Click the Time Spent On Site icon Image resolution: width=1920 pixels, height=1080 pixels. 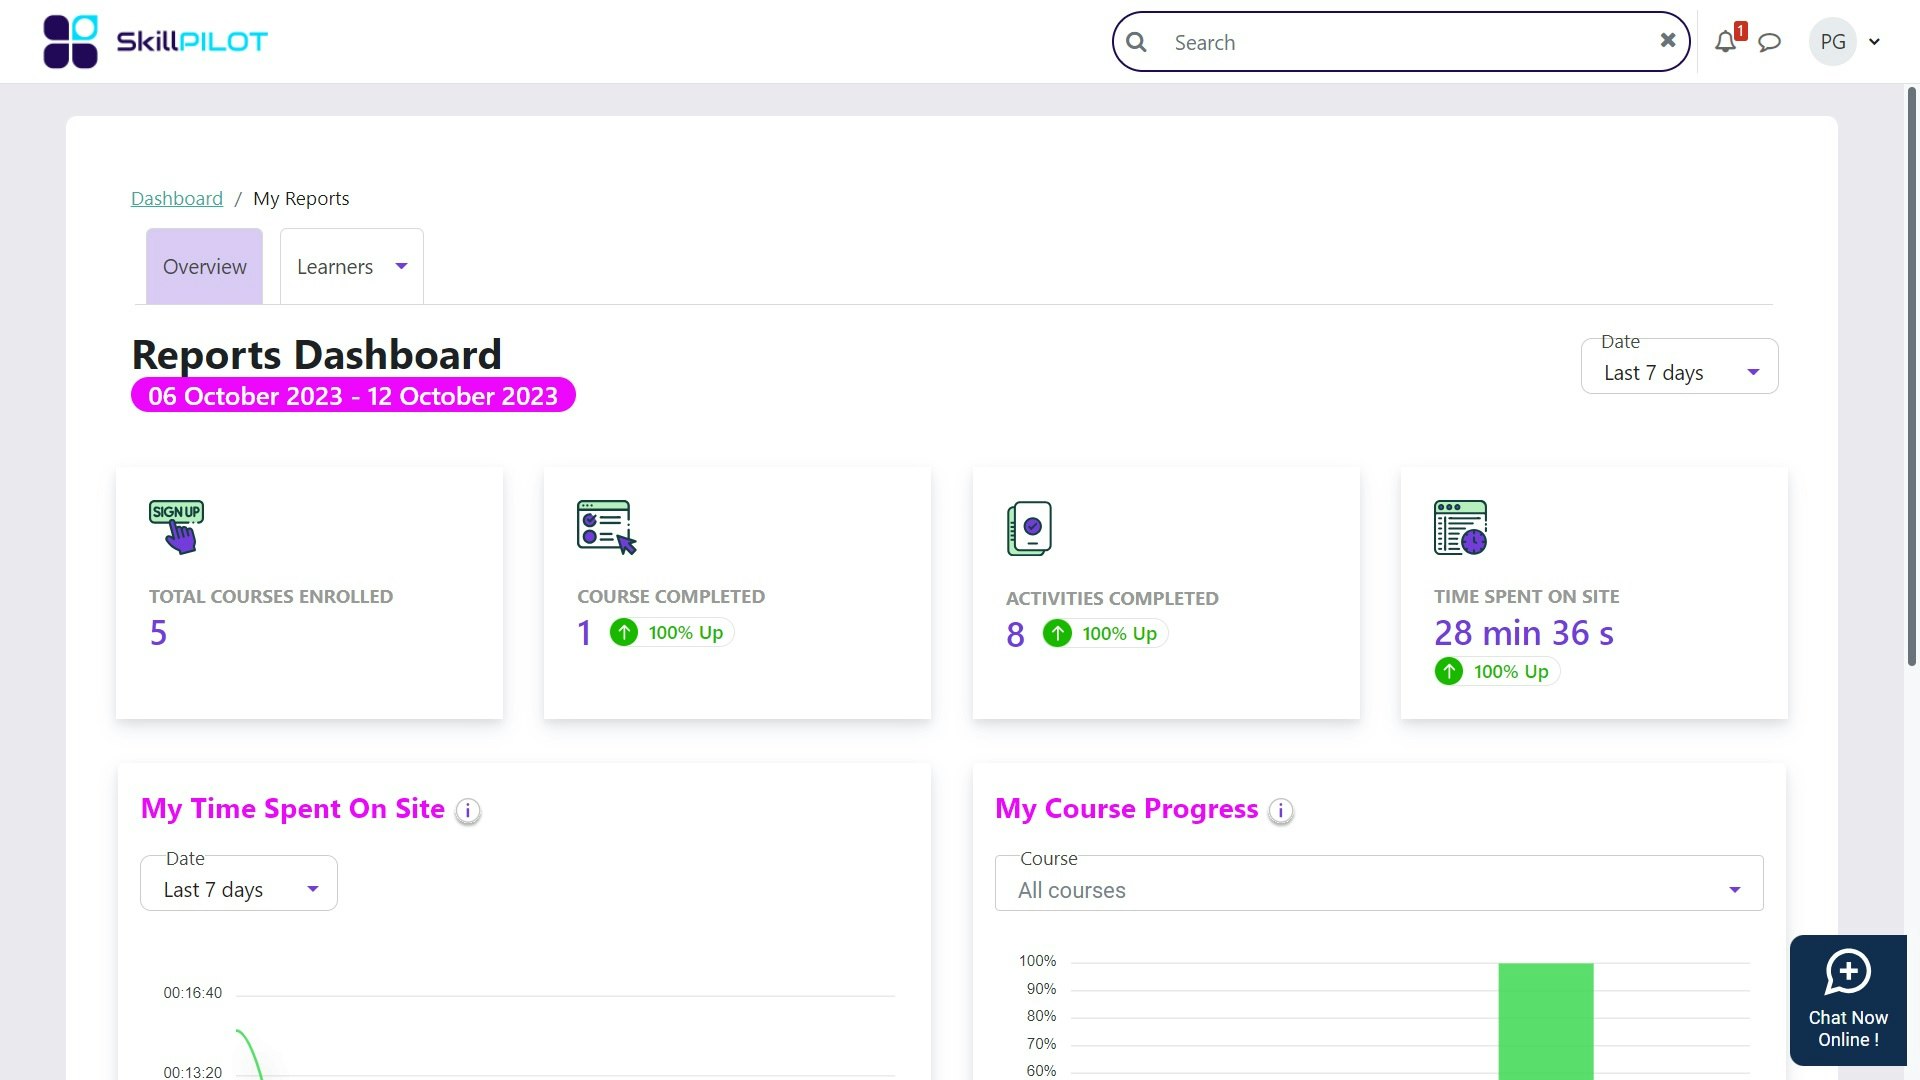[1460, 527]
